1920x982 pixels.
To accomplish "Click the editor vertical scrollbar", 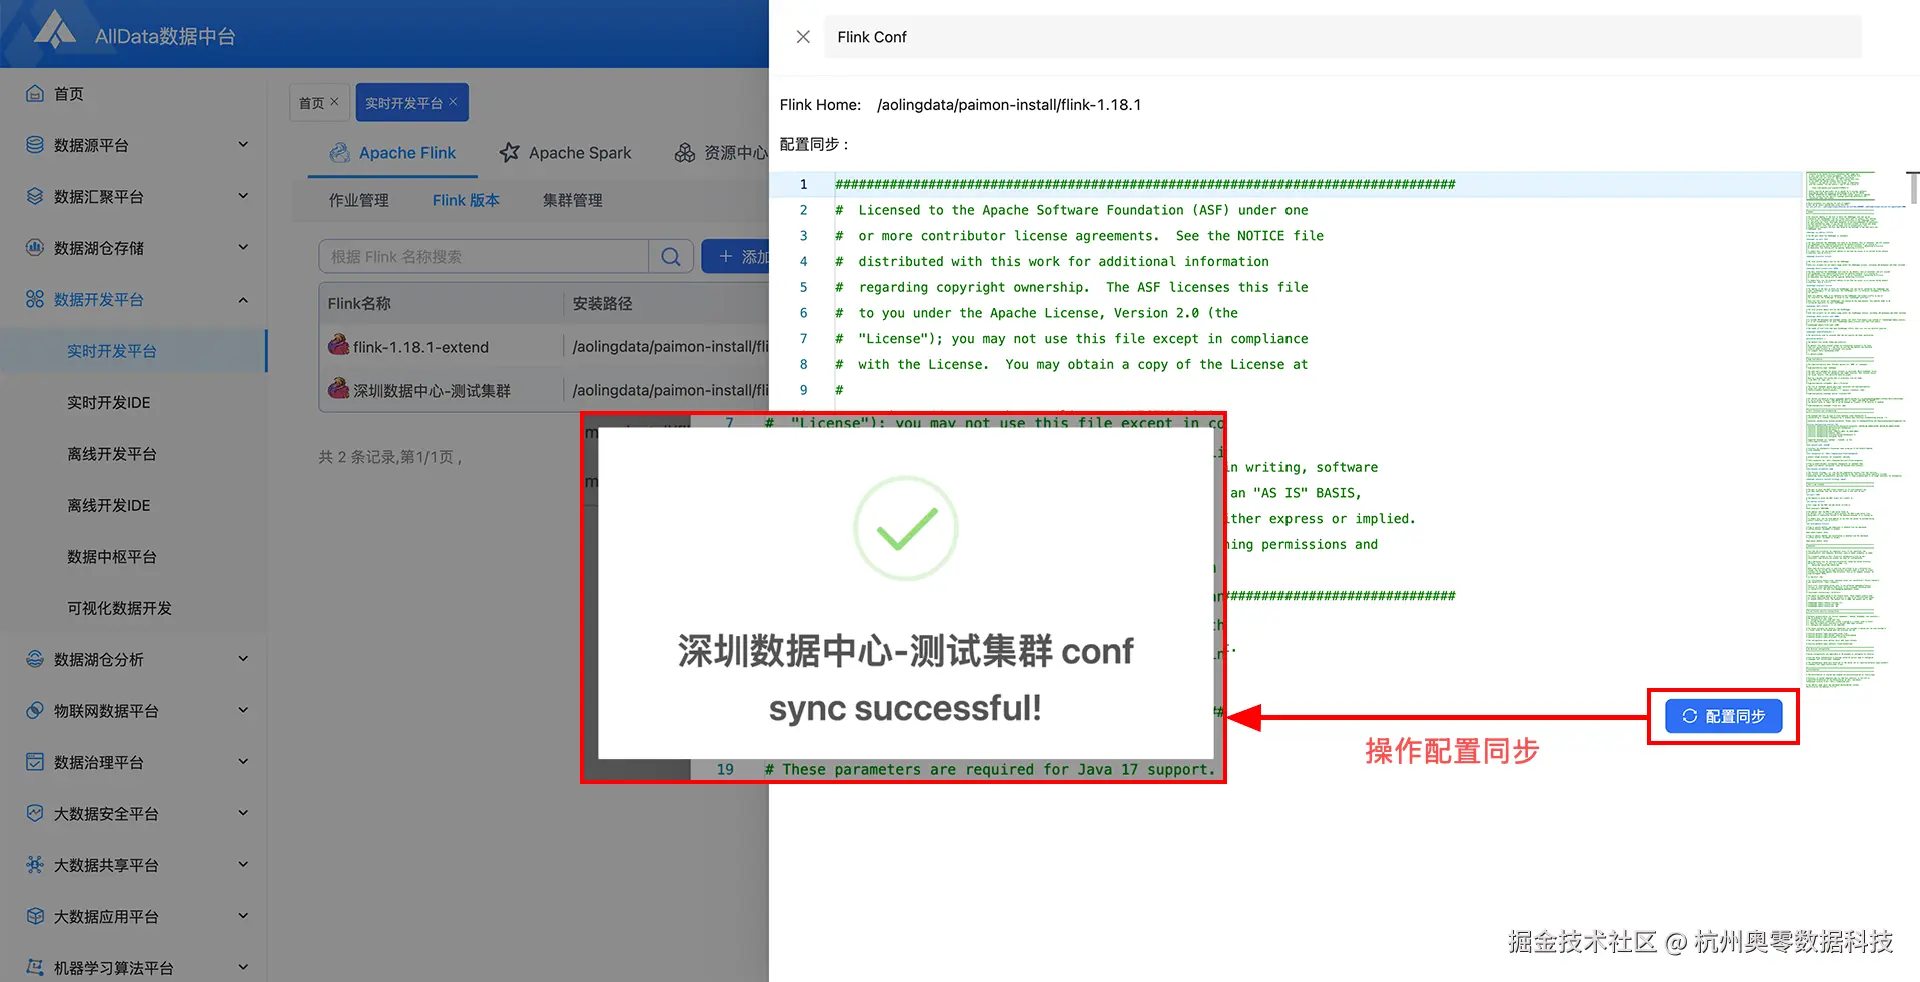I will pos(1913,188).
